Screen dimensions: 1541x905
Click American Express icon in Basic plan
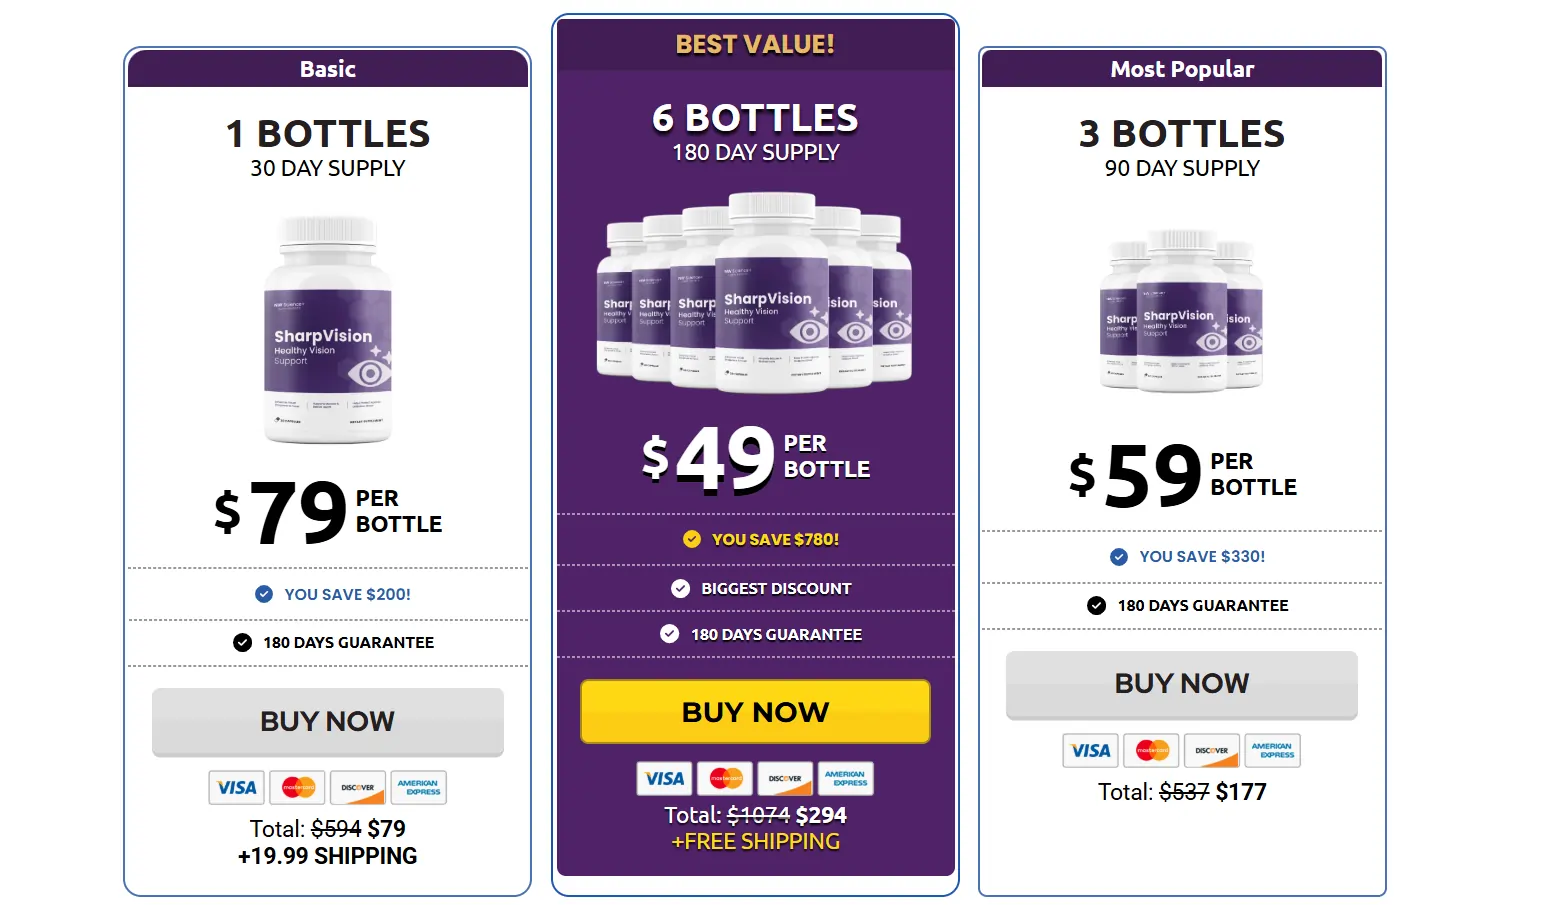[x=418, y=788]
